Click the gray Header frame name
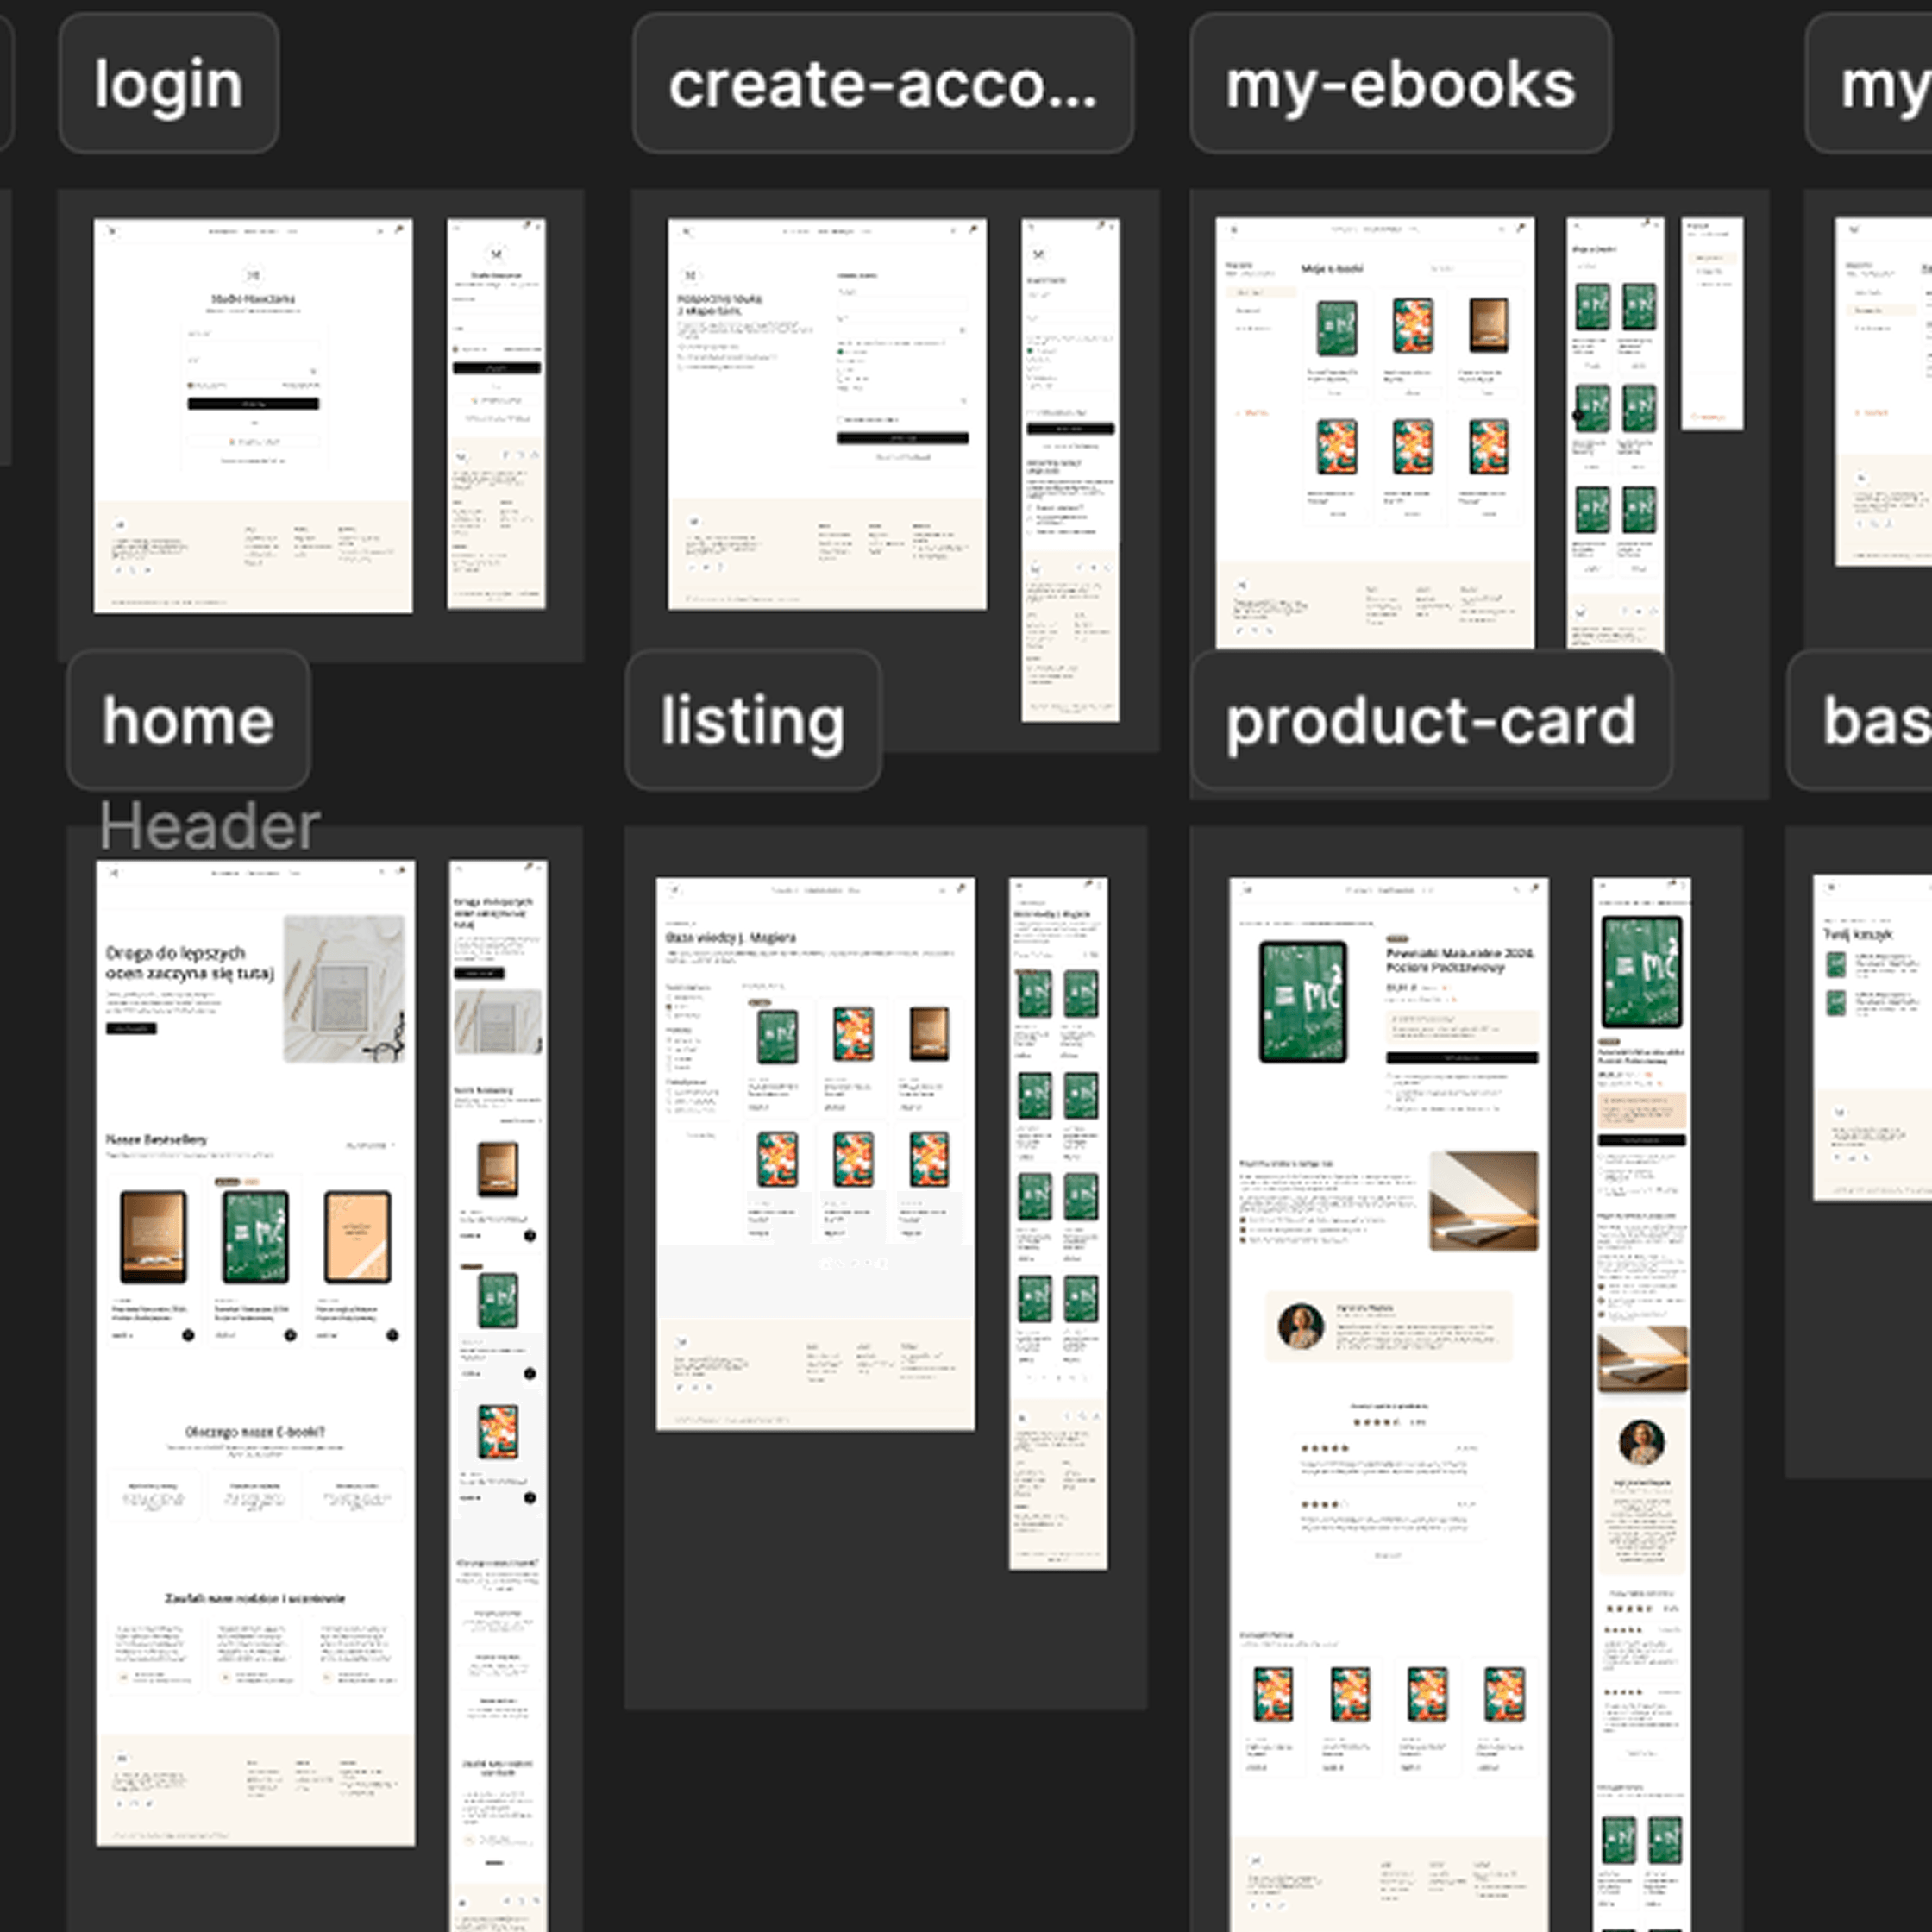Screen dimensions: 1932x1932 pyautogui.click(x=209, y=827)
